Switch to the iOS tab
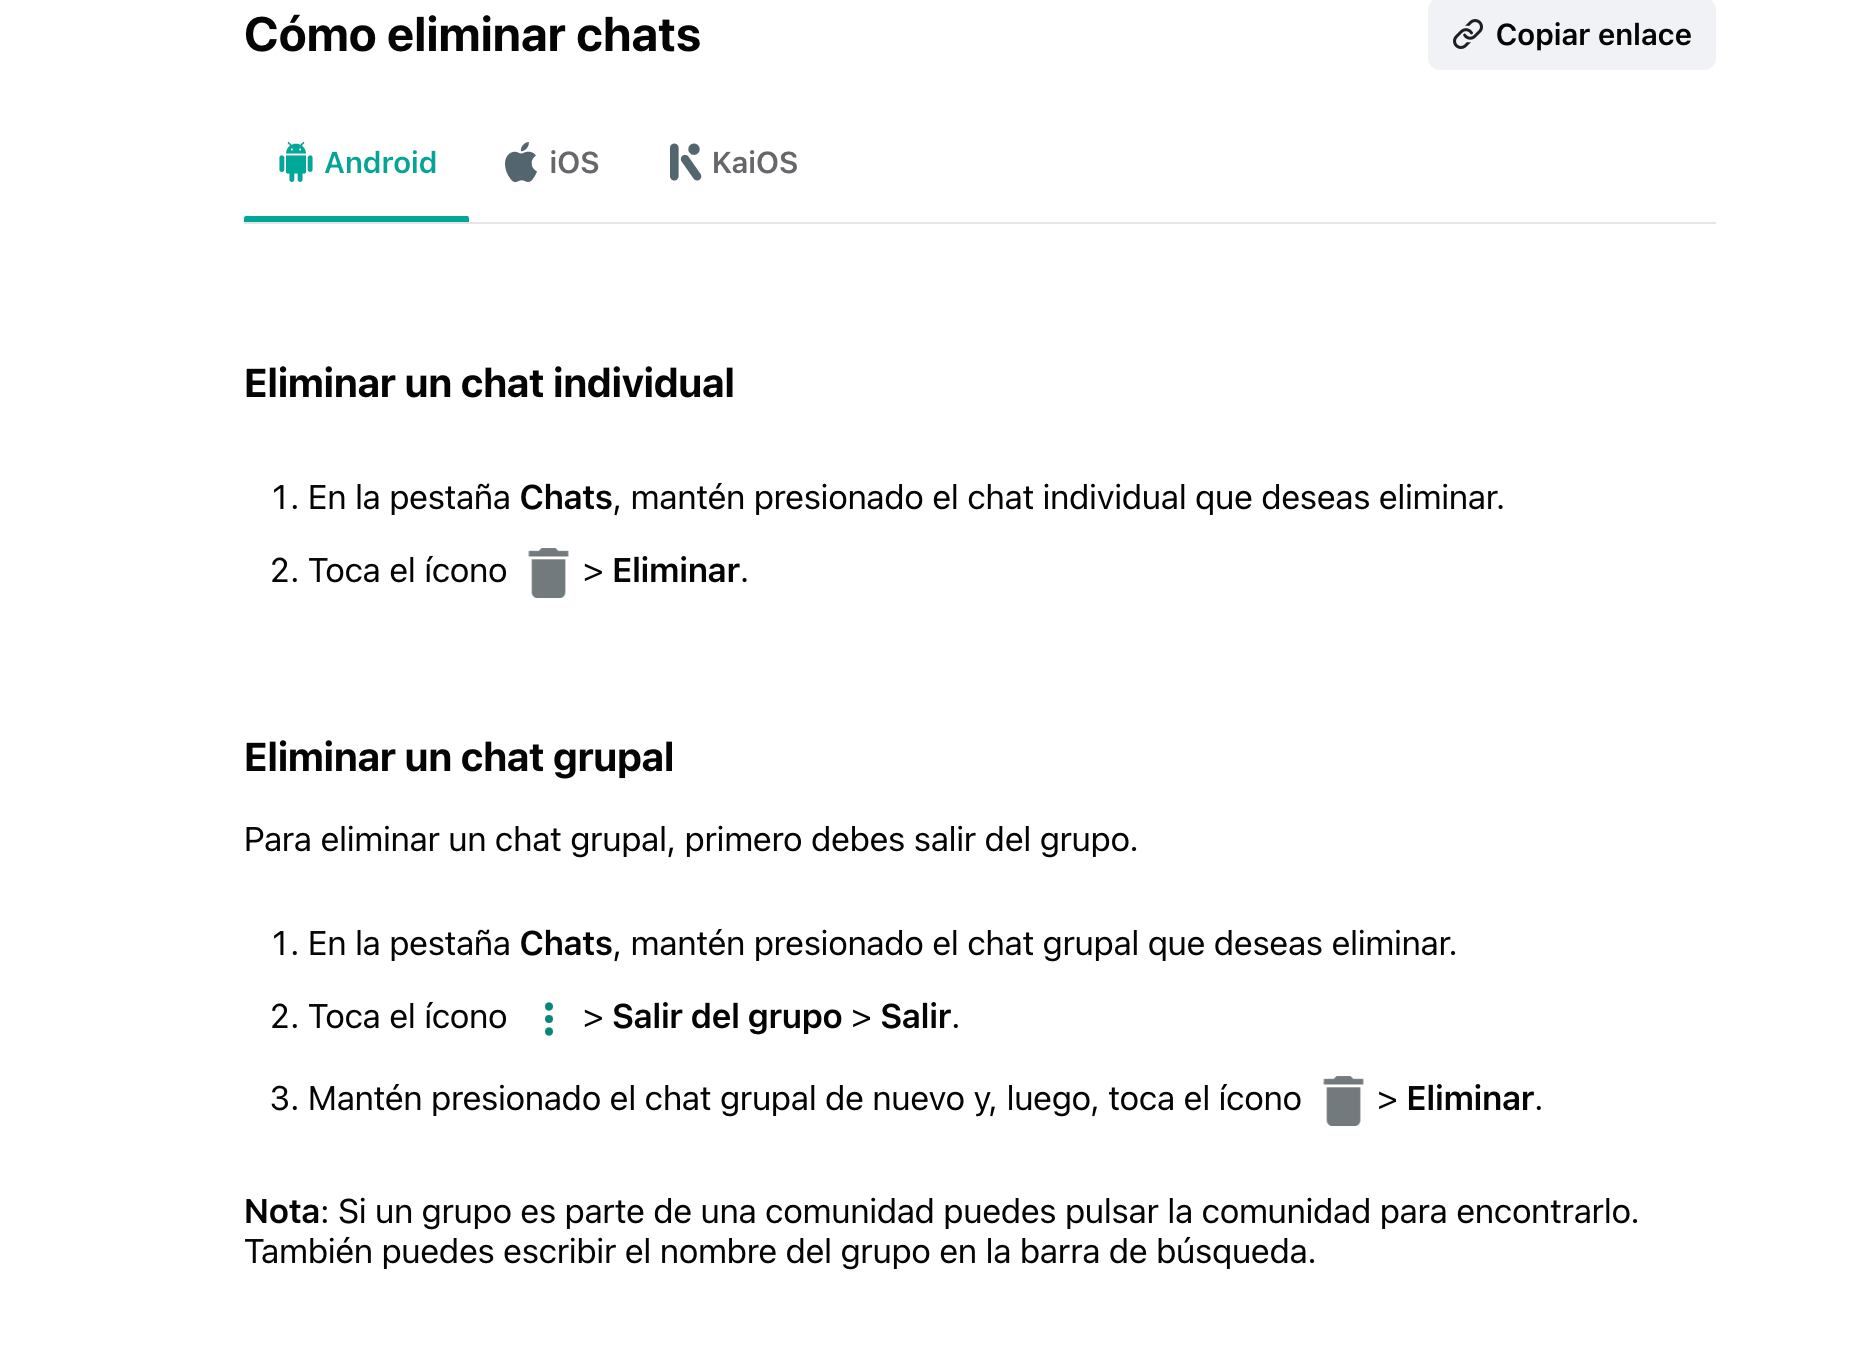Viewport: 1852px width, 1346px height. [x=573, y=162]
